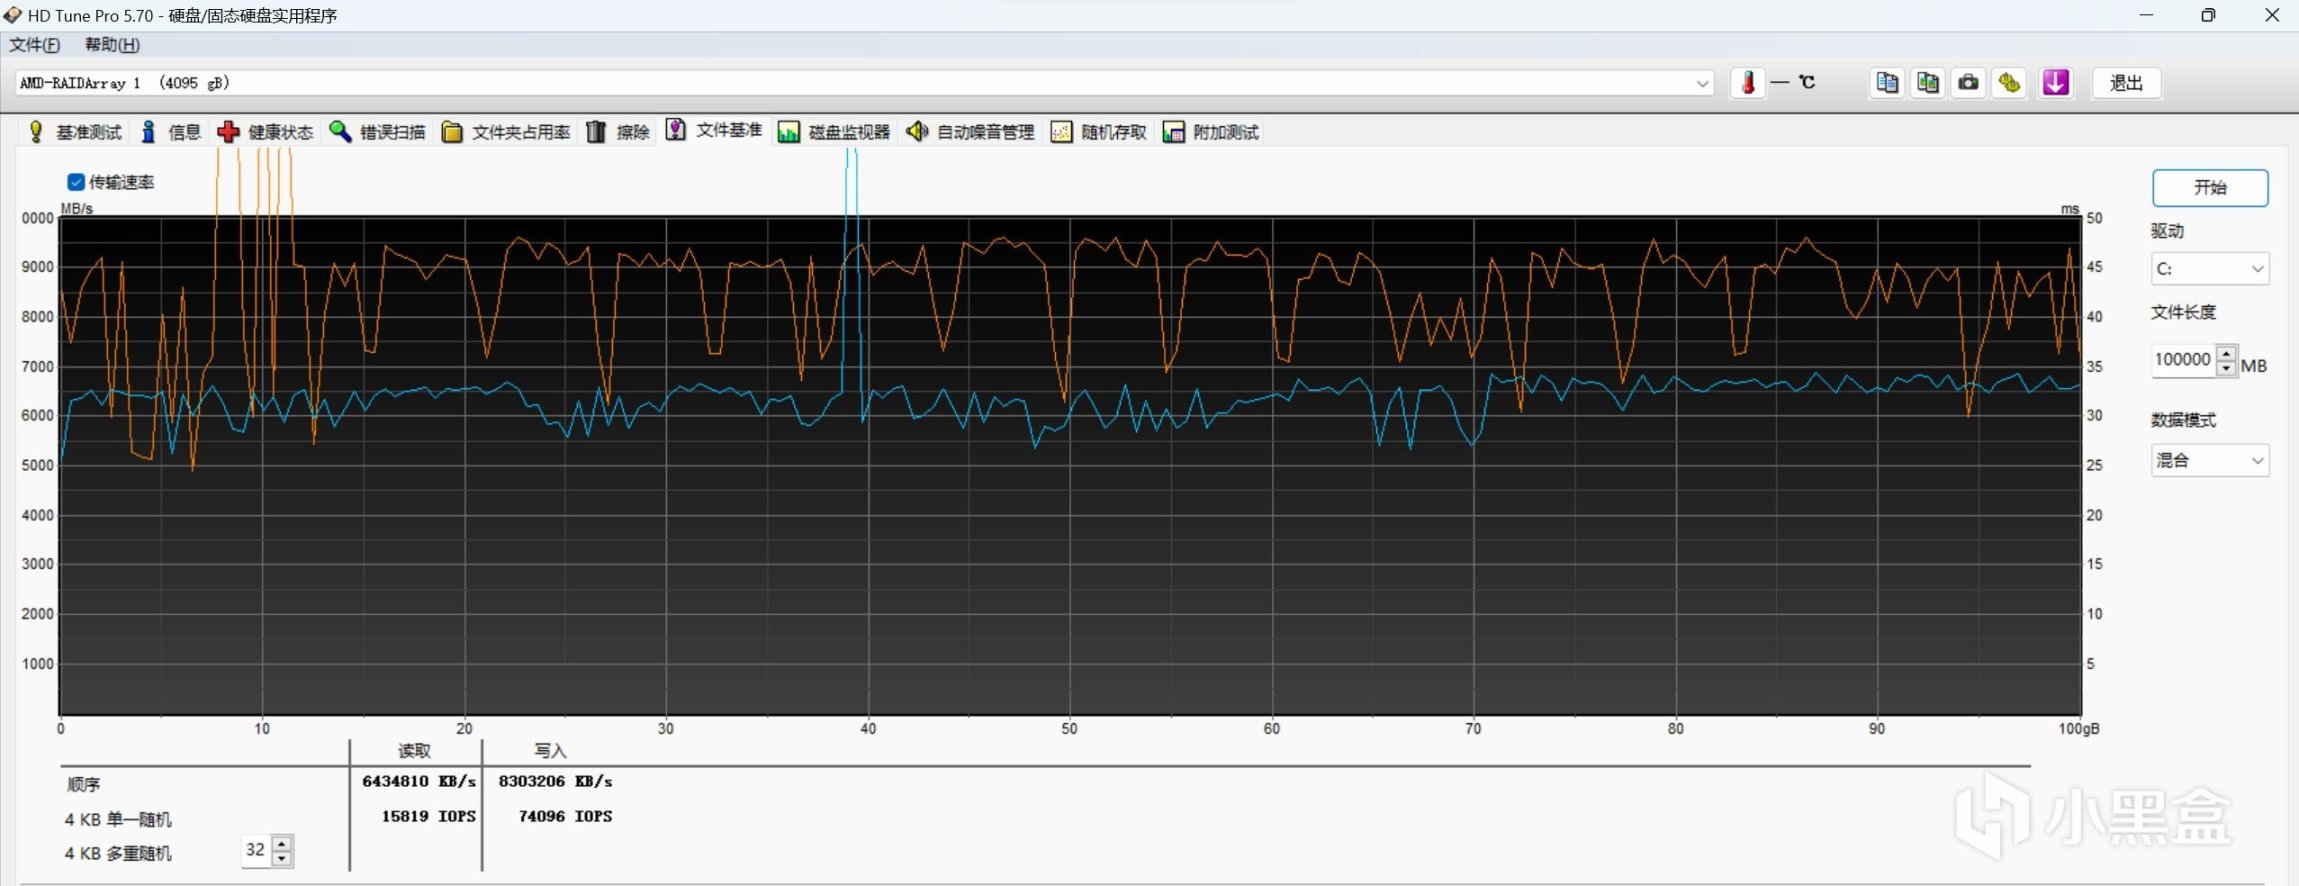Screen dimensions: 2299x886
Task: Click the HD Tune Pro title bar icon
Action: tap(13, 15)
